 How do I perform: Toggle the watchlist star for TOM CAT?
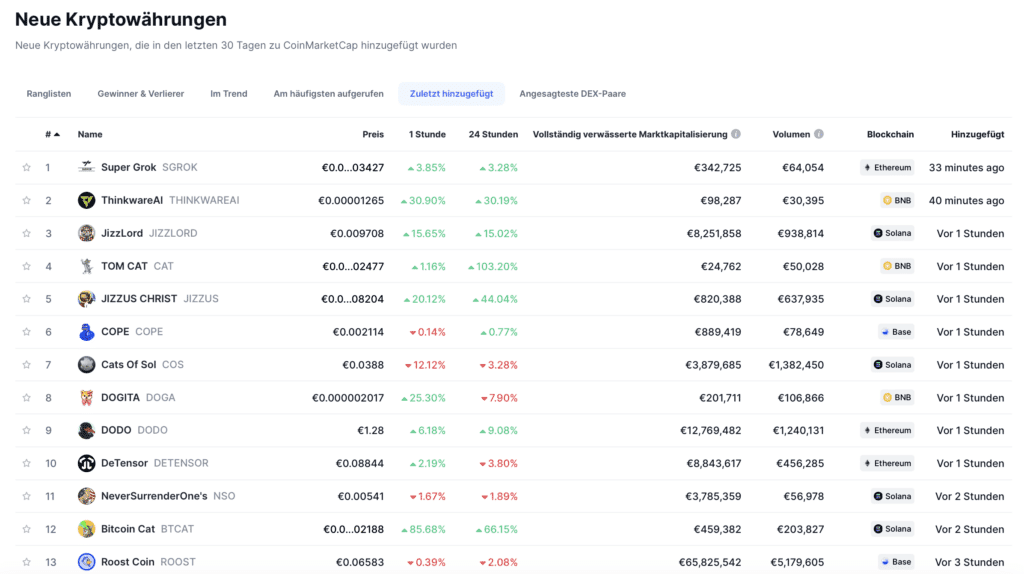click(27, 267)
